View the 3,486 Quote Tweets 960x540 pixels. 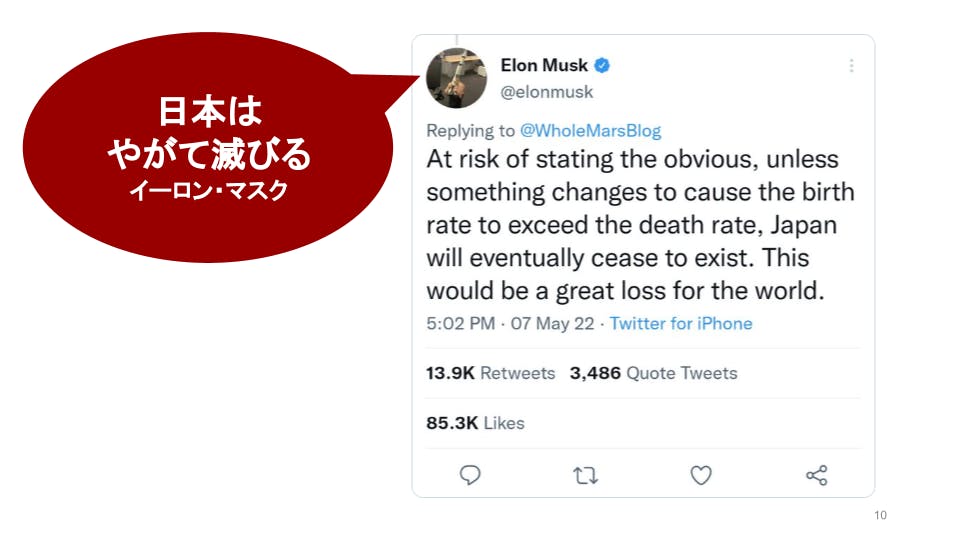click(653, 373)
